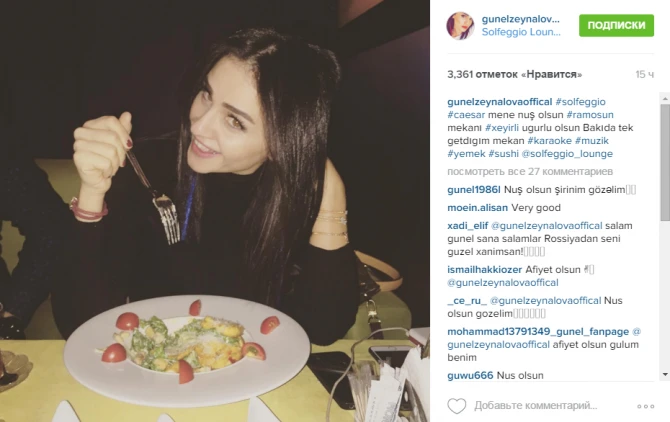This screenshot has width=670, height=422.
Task: Open commenter moein.alisan profile
Action: (477, 208)
